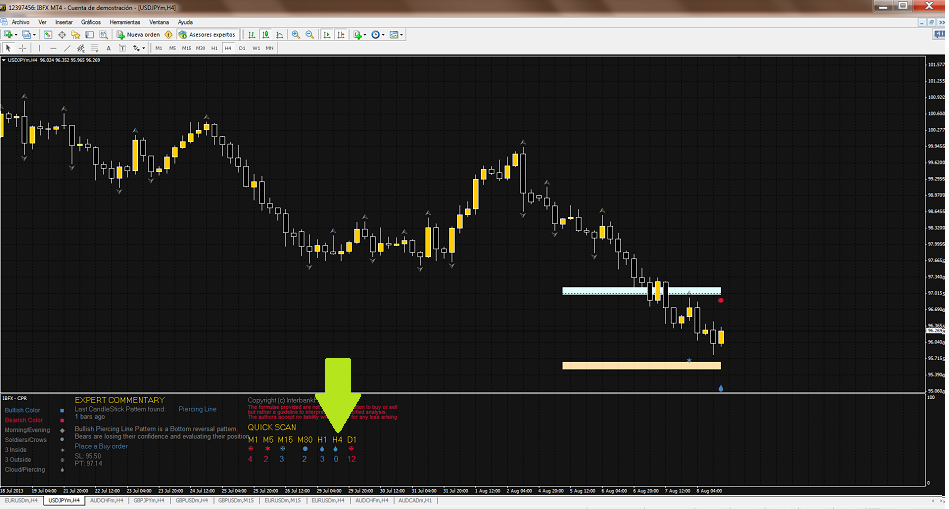Image resolution: width=949 pixels, height=509 pixels.
Task: Click the red dot marker on chart
Action: [721, 300]
